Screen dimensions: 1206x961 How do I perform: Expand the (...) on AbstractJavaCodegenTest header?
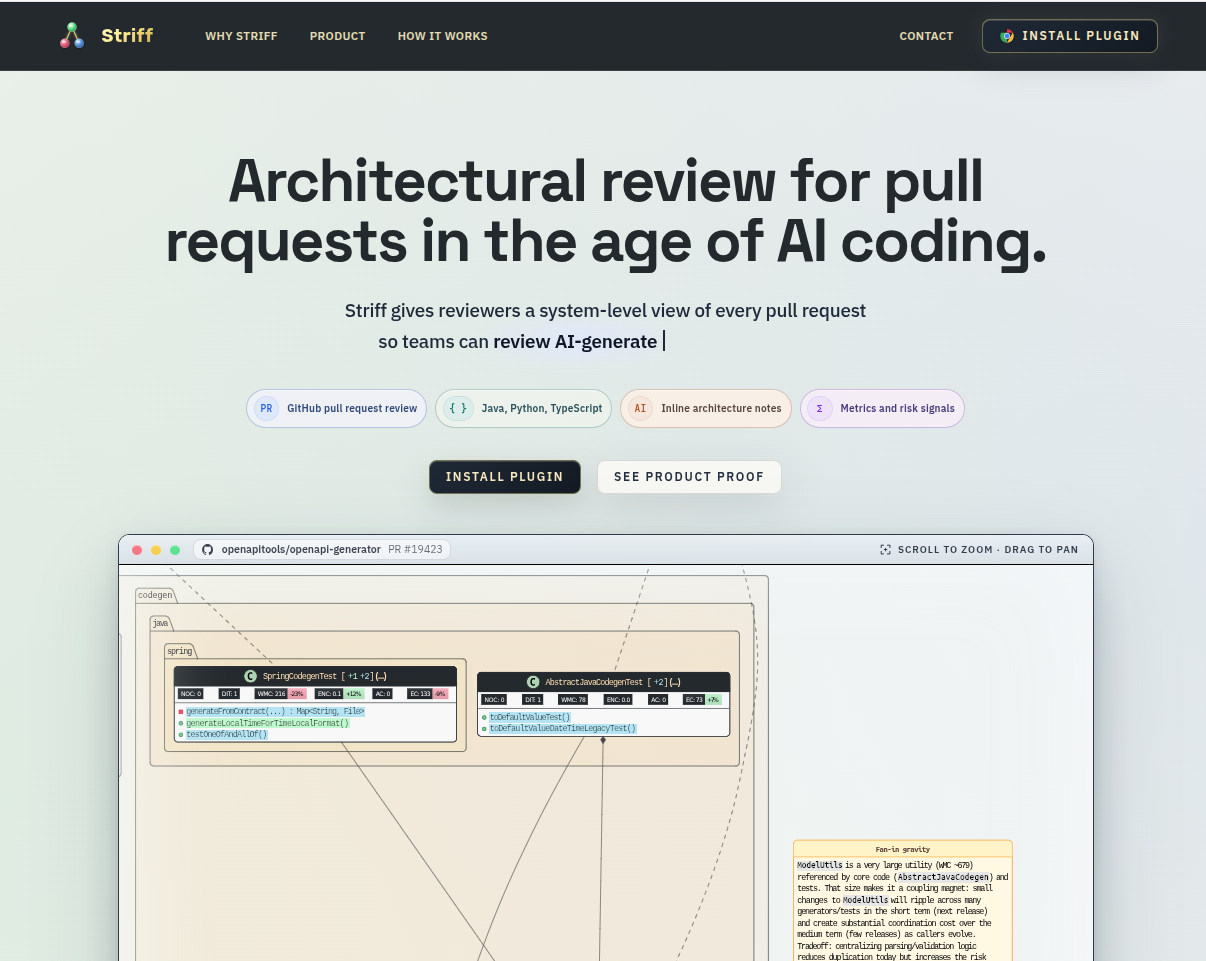click(x=674, y=682)
